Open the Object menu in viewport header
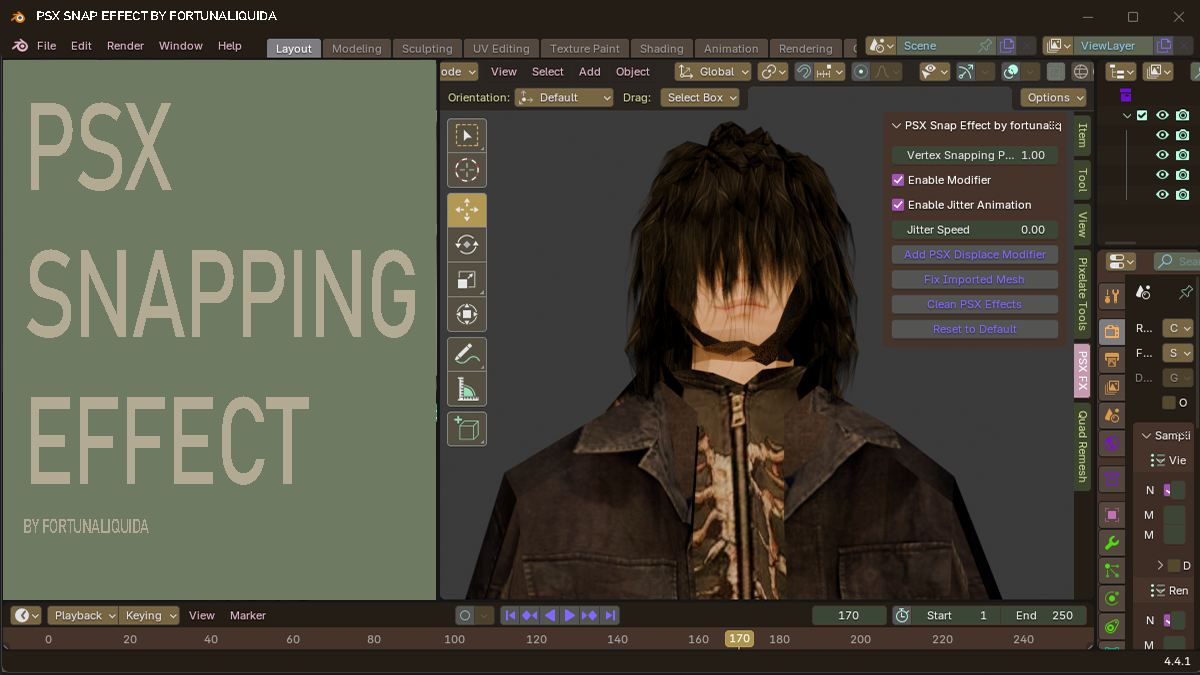Screen dimensions: 1200x675 pyautogui.click(x=633, y=72)
